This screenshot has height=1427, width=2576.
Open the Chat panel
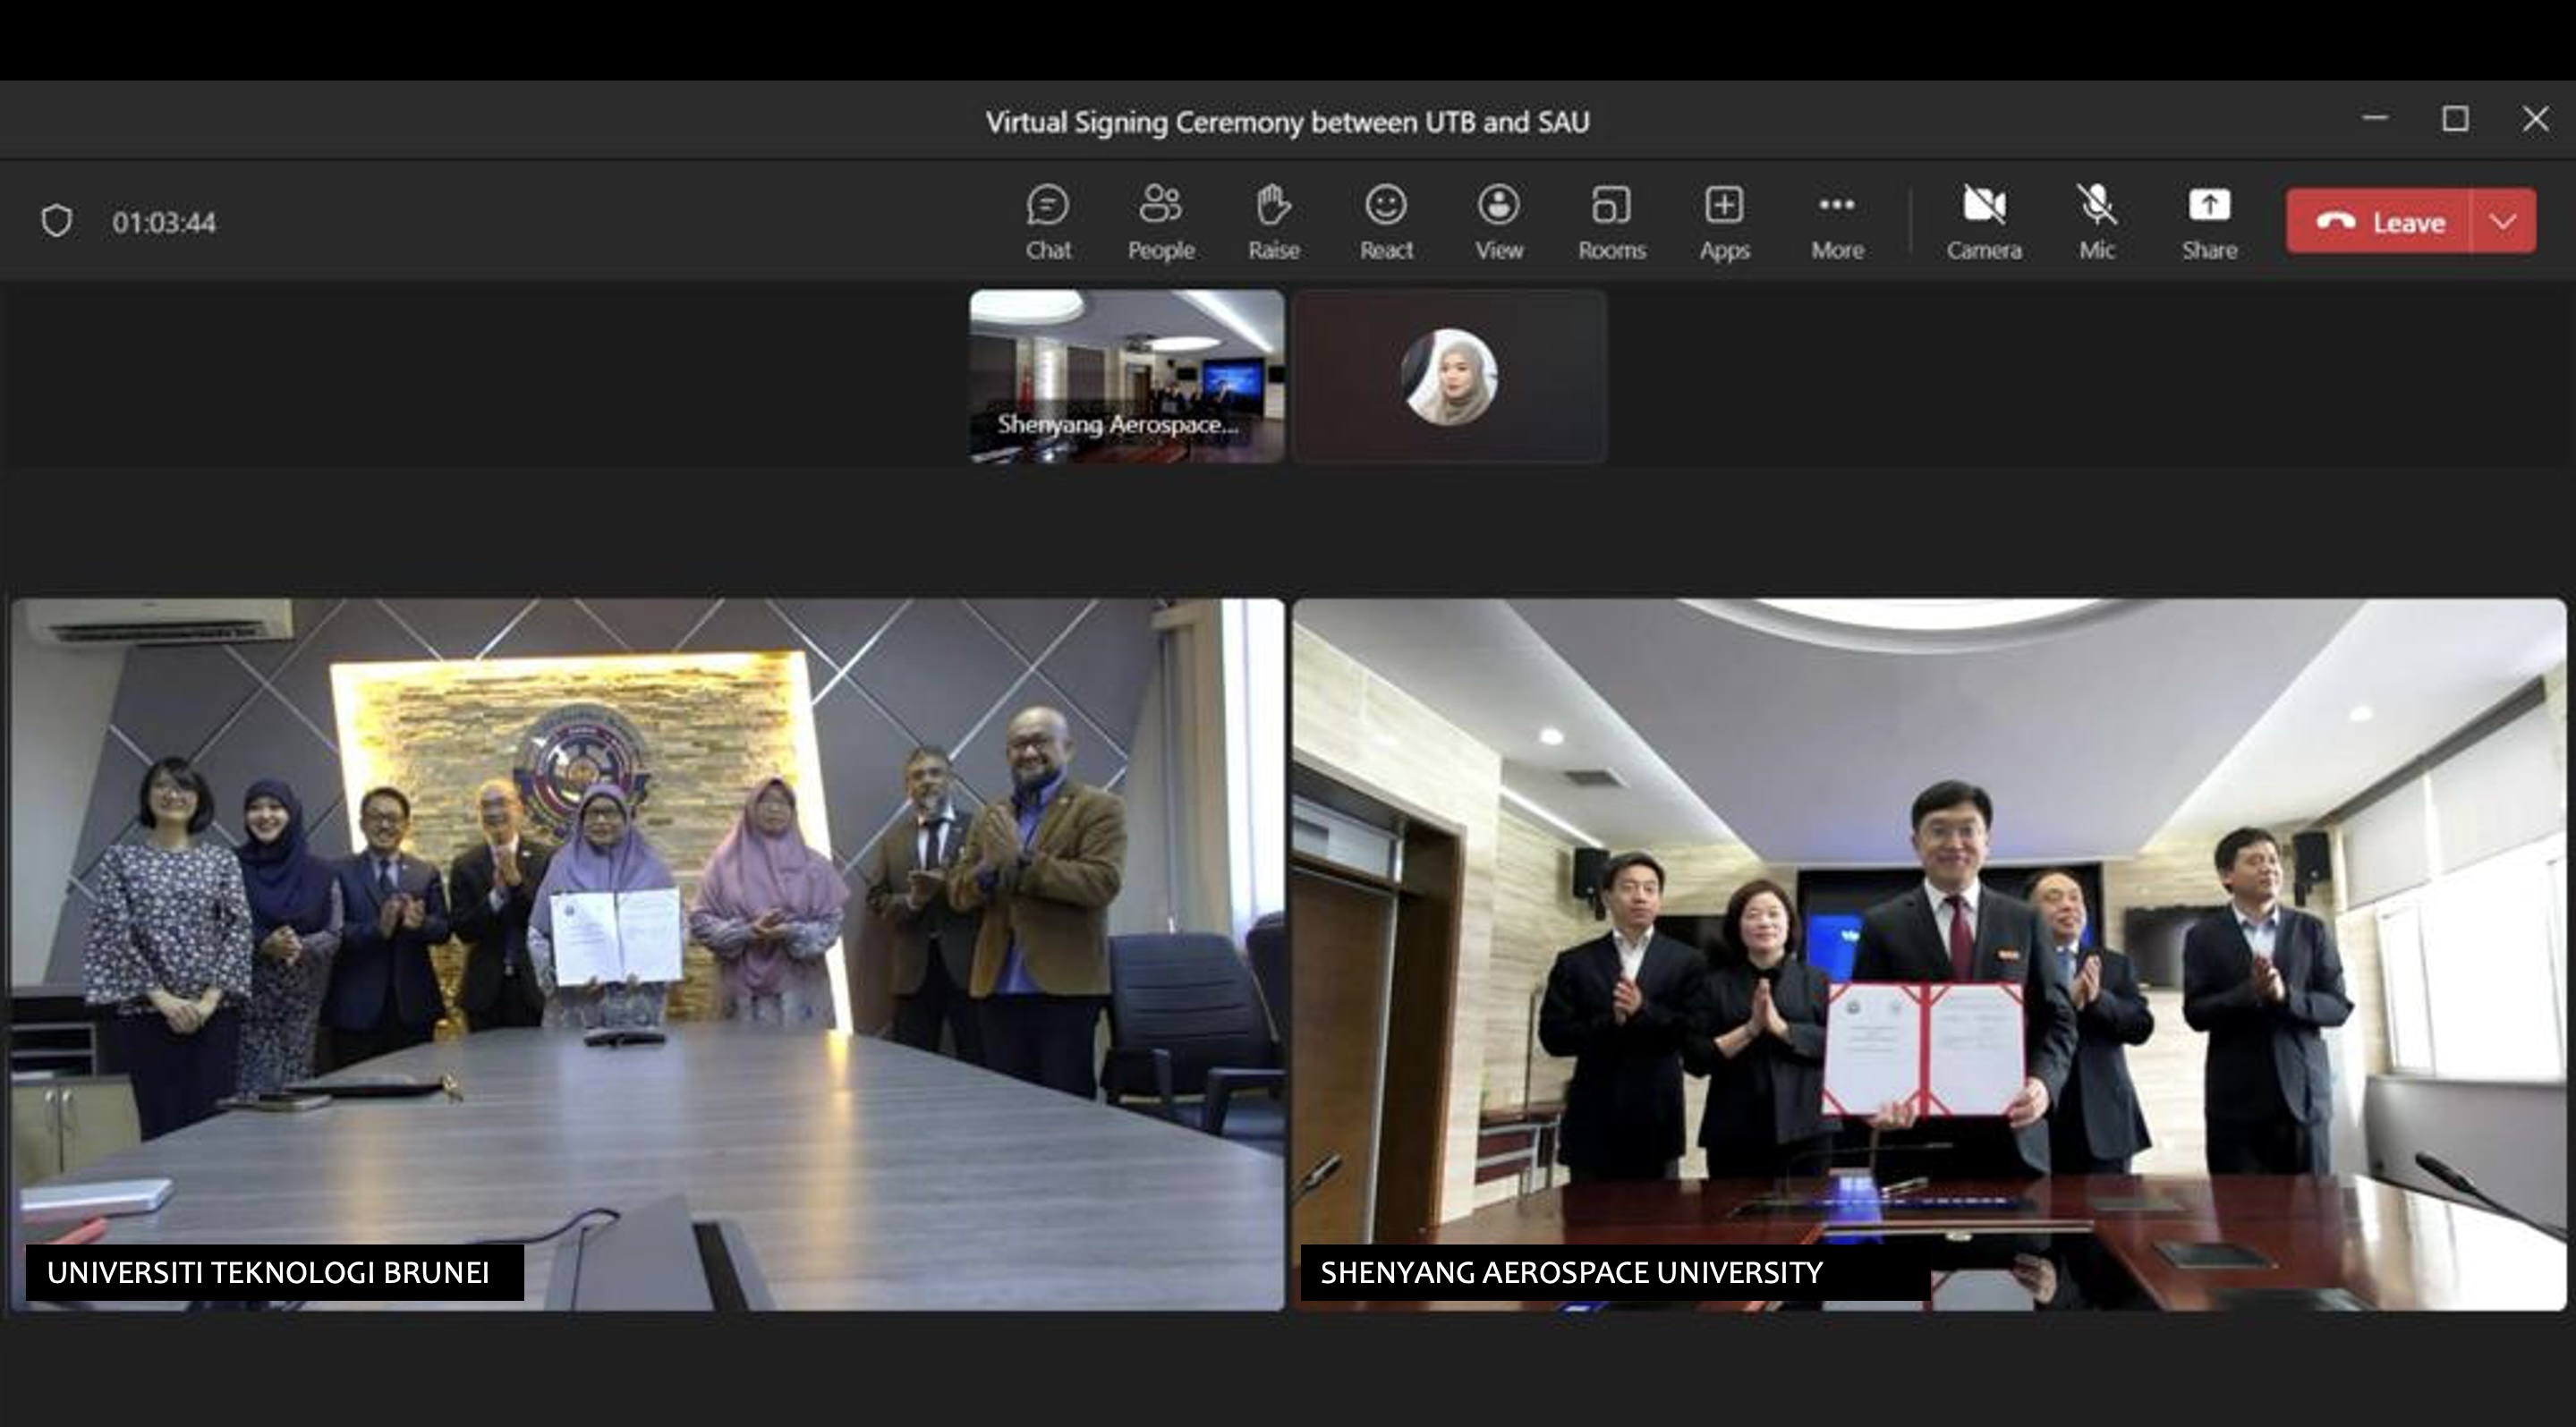pyautogui.click(x=1047, y=222)
